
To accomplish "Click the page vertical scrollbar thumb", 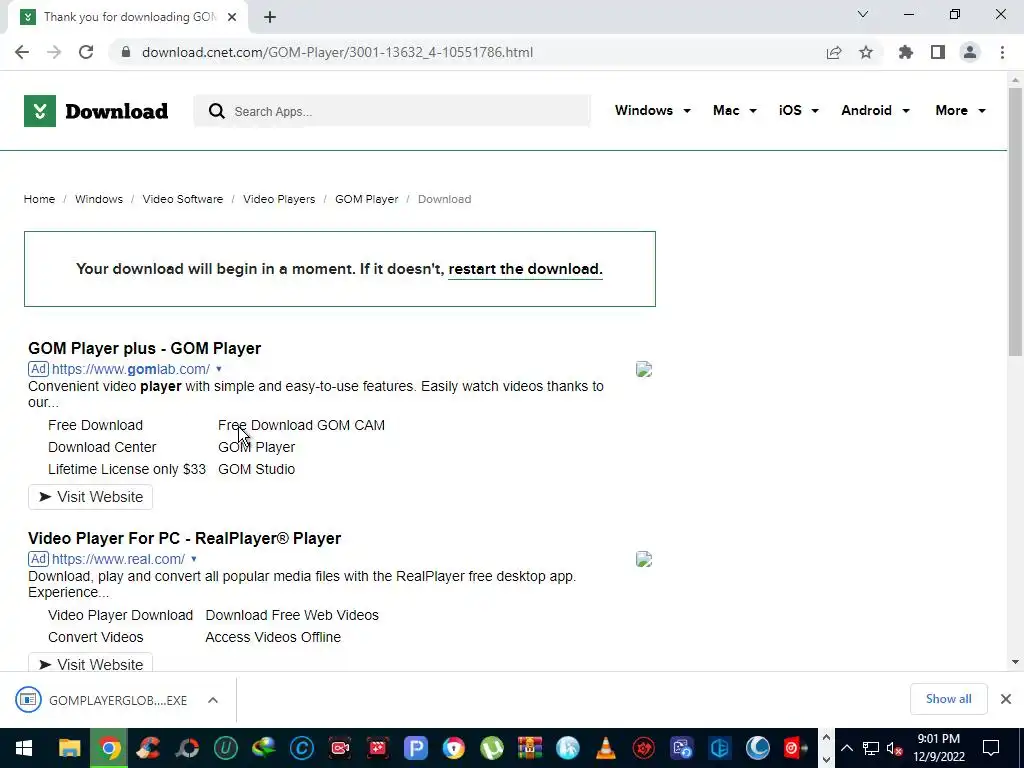I will [x=1015, y=222].
